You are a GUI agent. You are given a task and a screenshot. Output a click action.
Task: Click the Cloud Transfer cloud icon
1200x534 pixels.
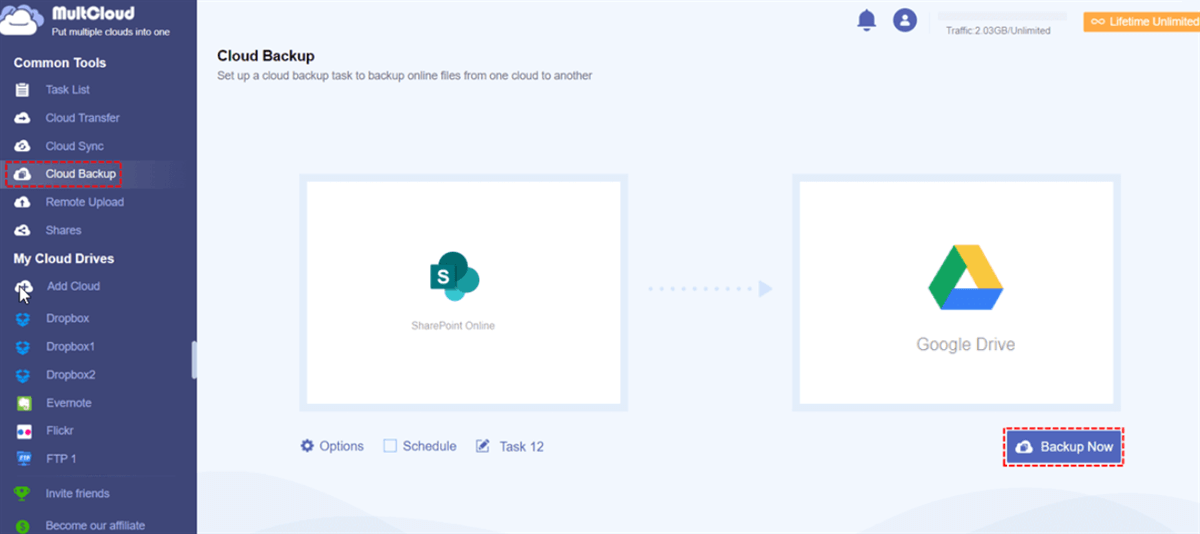point(22,118)
